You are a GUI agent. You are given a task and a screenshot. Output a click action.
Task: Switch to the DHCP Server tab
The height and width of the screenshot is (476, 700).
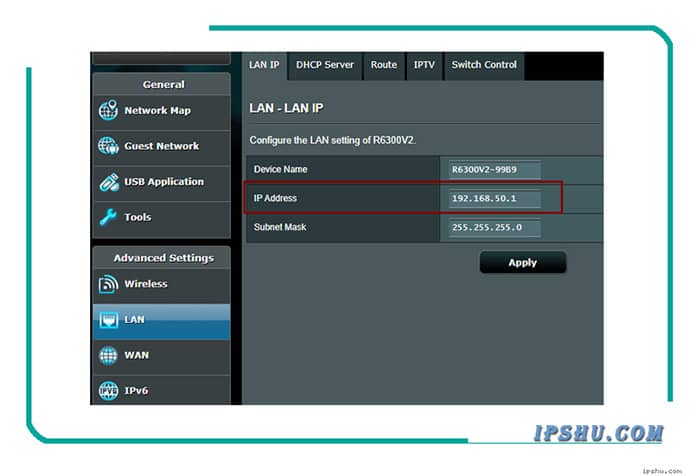(x=325, y=65)
